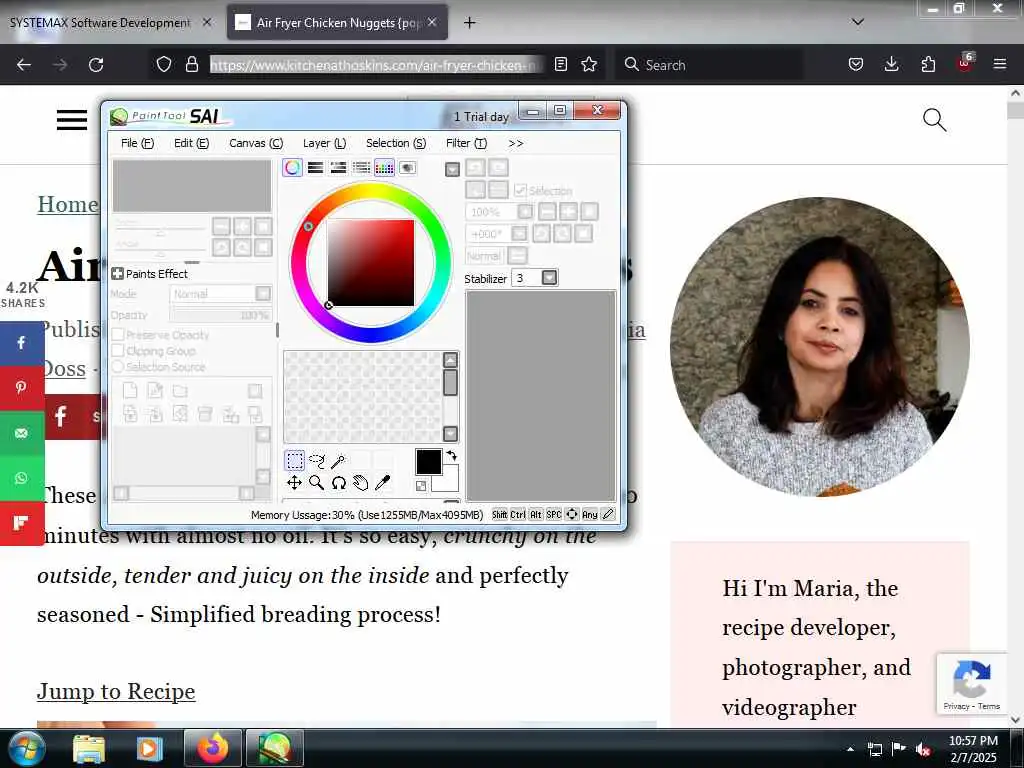Open the File menu in SAI
The width and height of the screenshot is (1024, 768).
coord(137,143)
